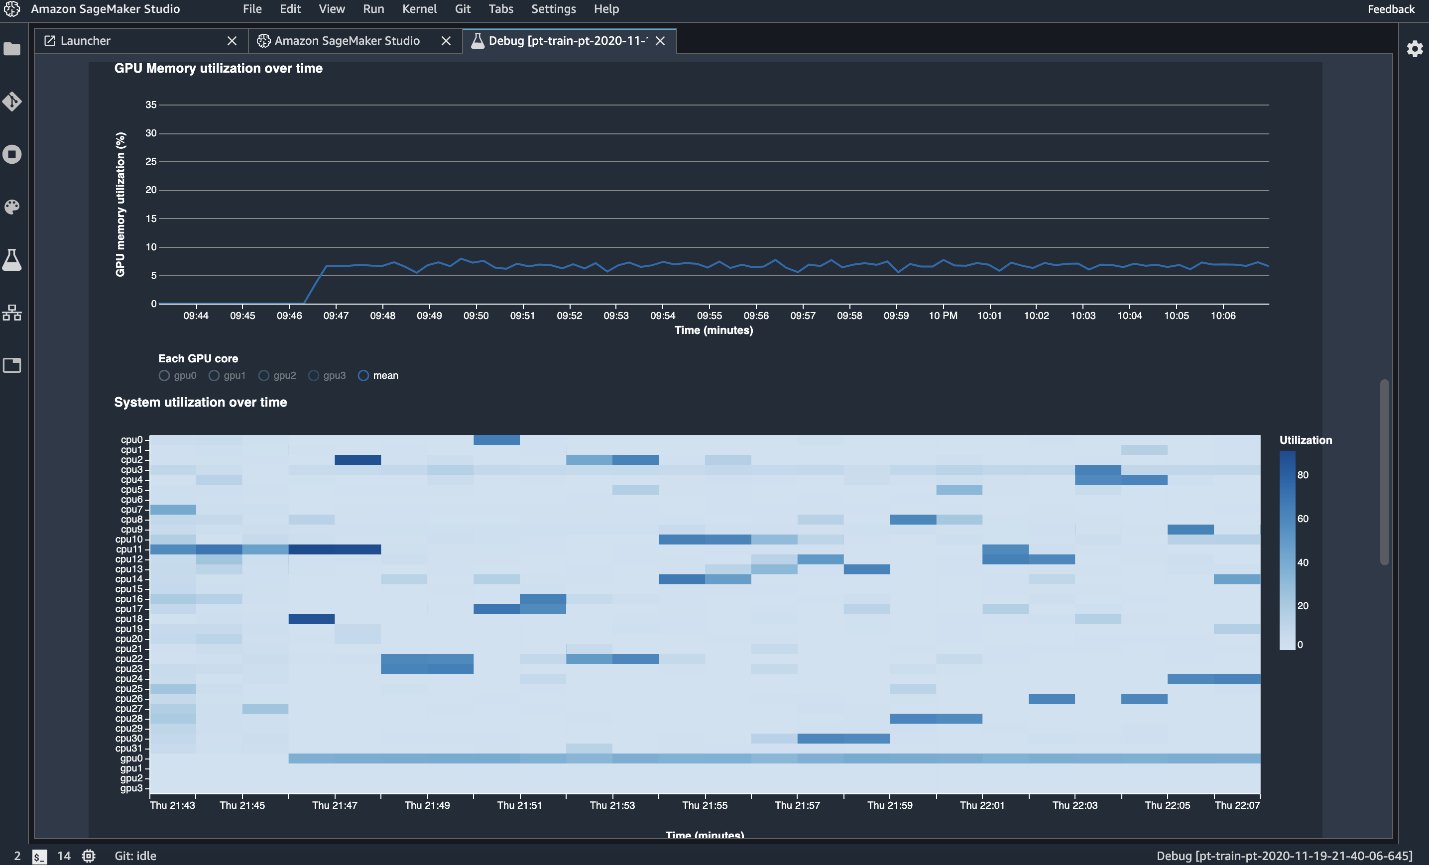The height and width of the screenshot is (865, 1429).
Task: Click the kernel chip icon in status bar
Action: 89,856
